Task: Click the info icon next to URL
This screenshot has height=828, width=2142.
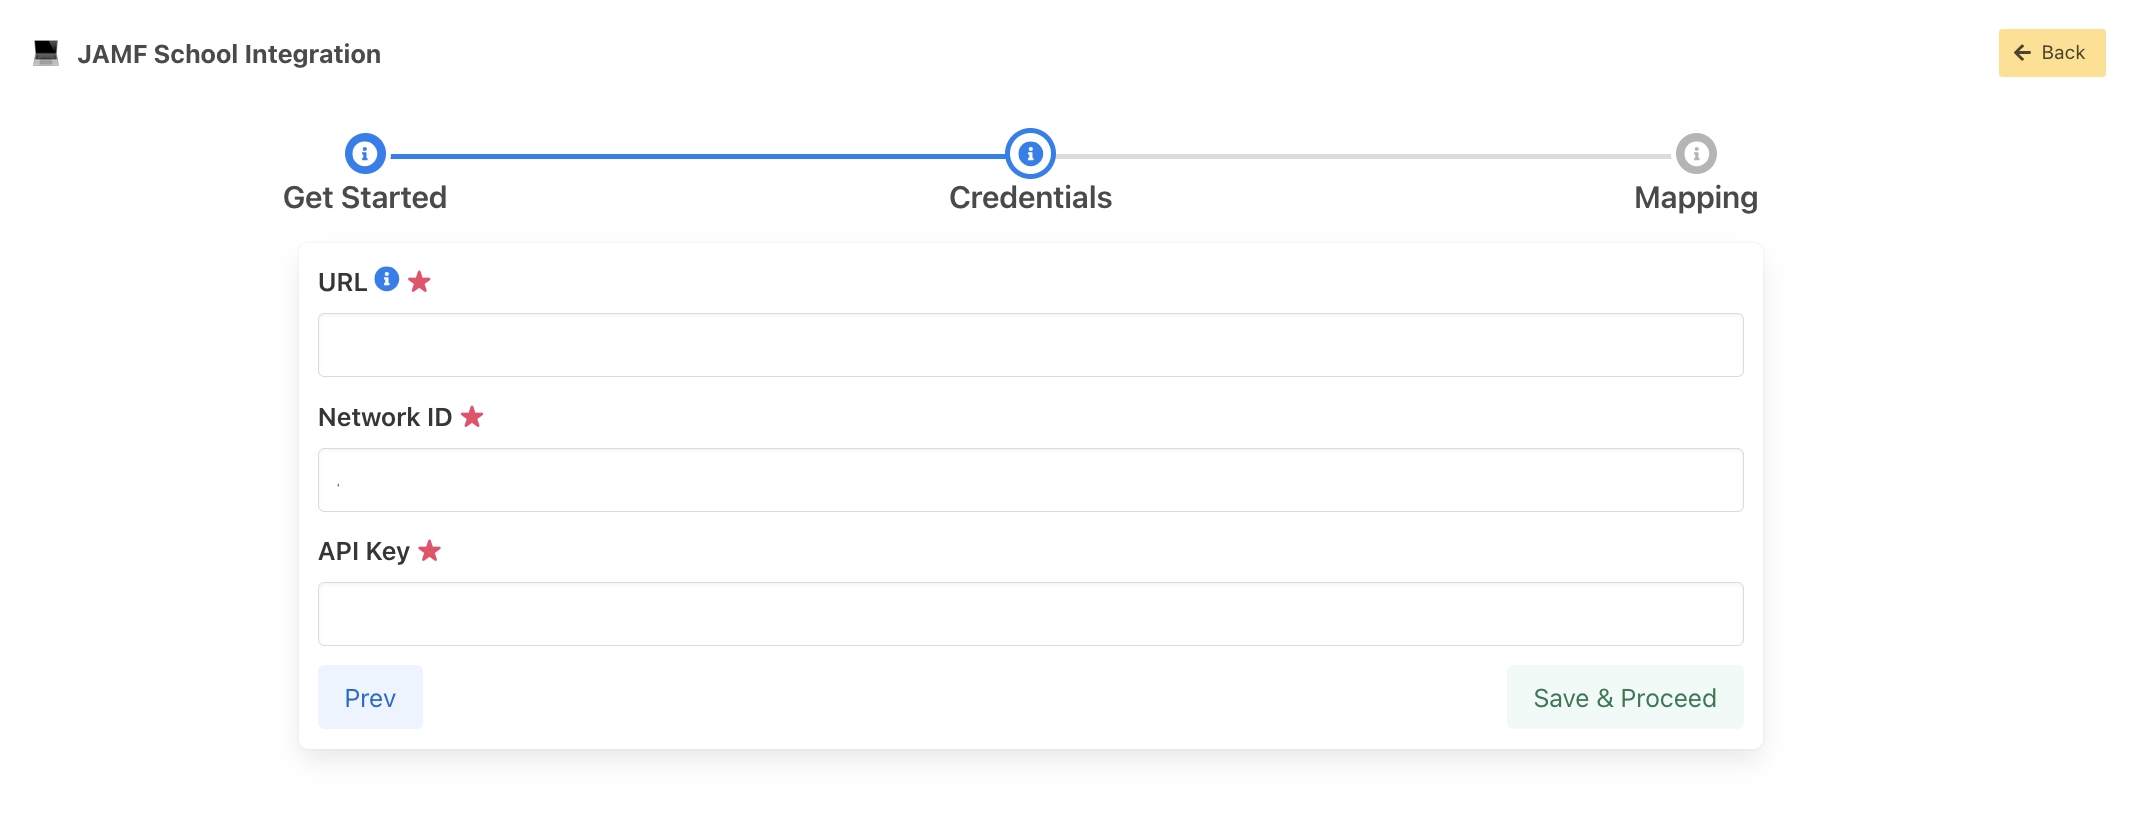Action: coord(387,279)
